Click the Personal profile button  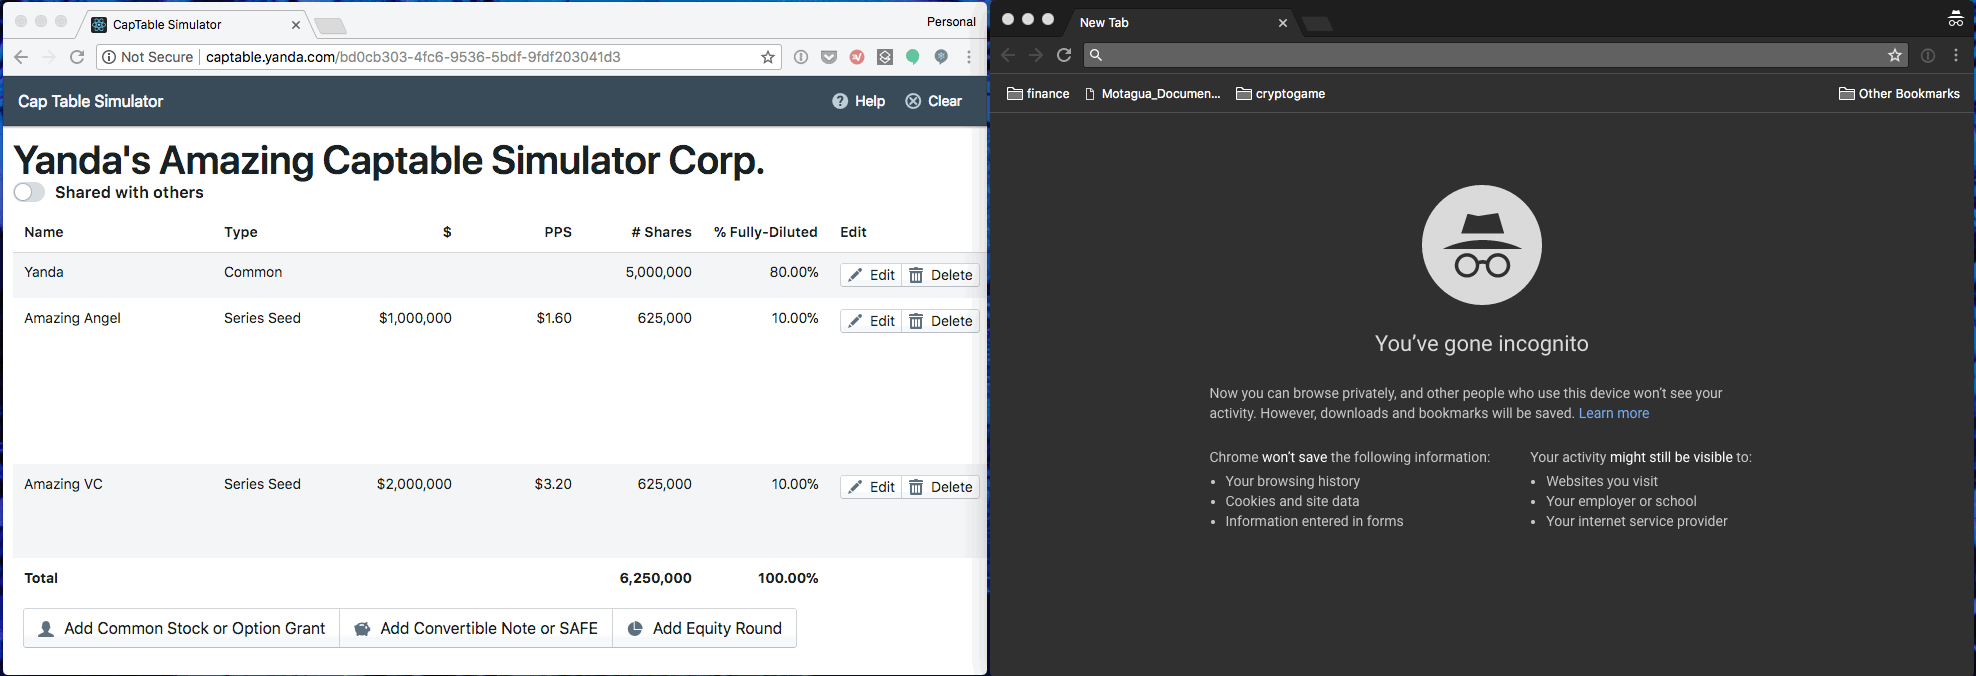[951, 21]
